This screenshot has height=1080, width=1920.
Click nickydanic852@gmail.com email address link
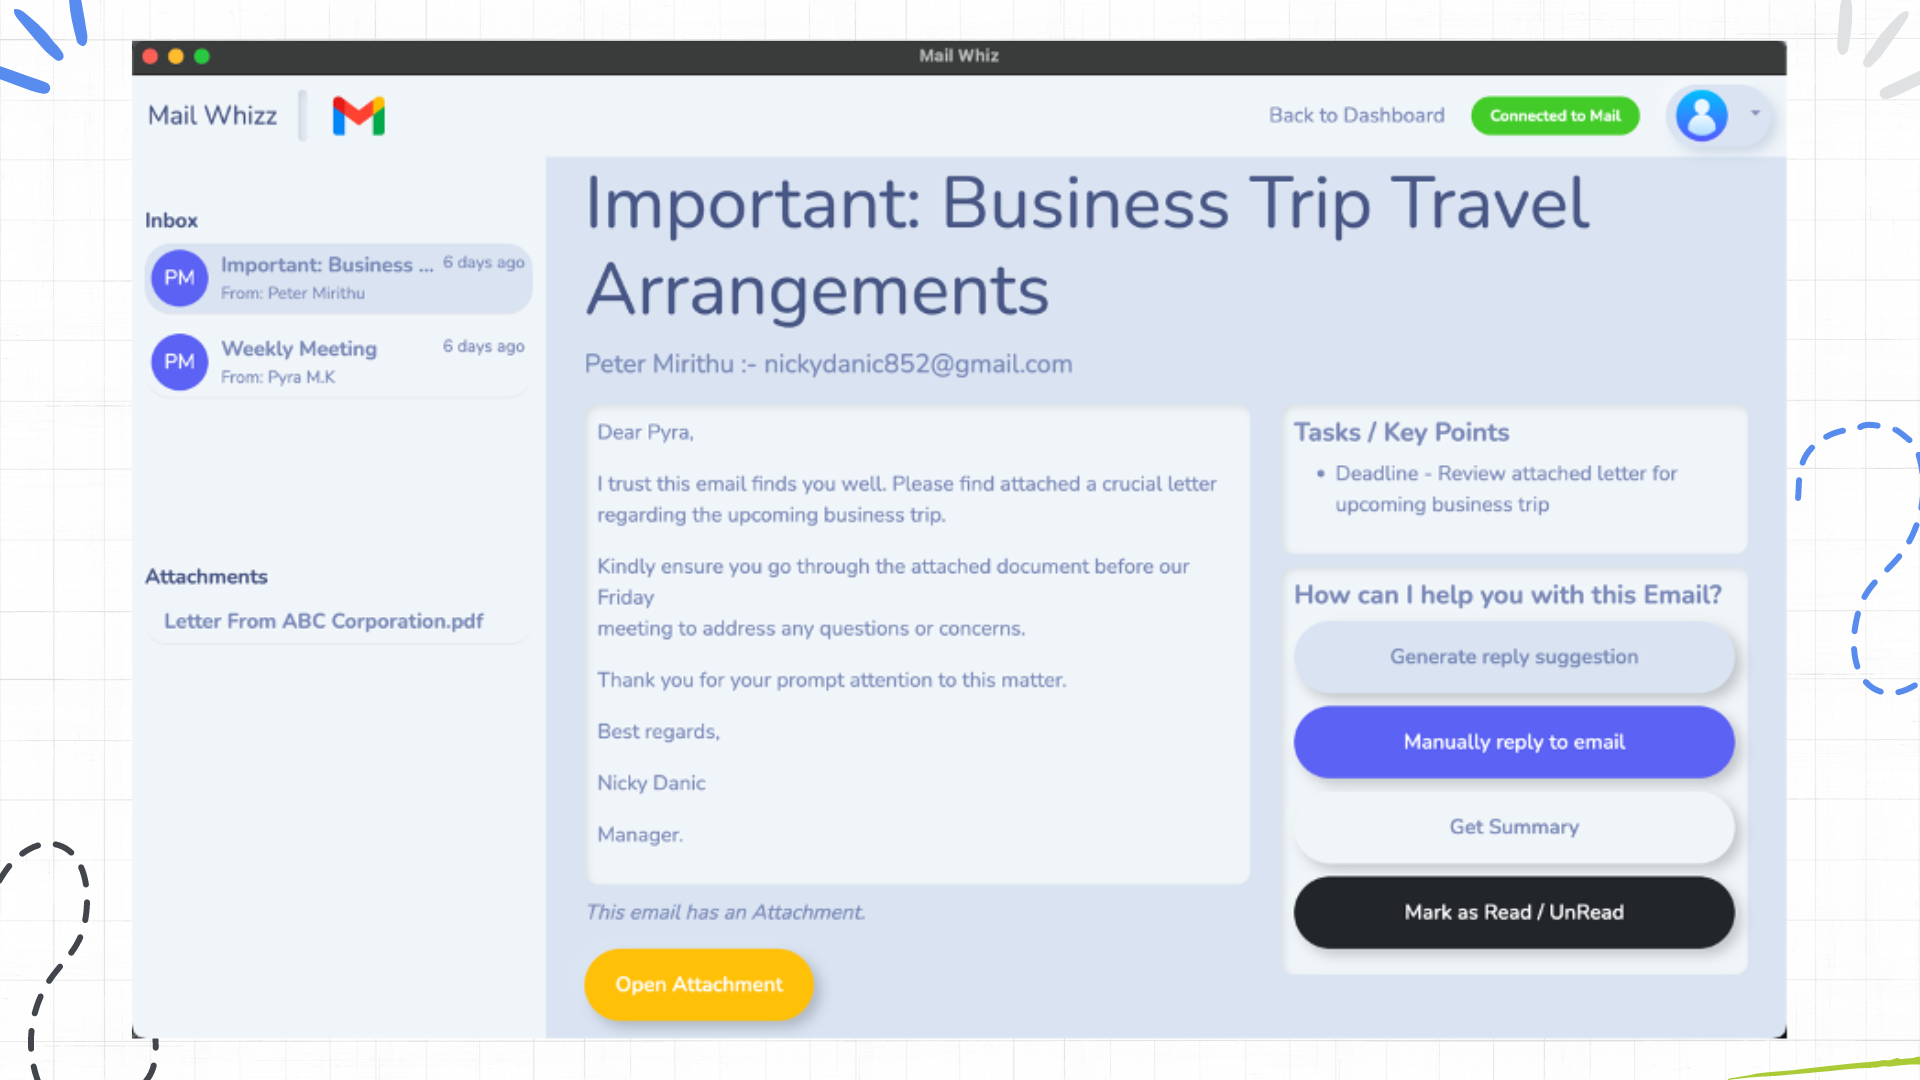[x=918, y=364]
